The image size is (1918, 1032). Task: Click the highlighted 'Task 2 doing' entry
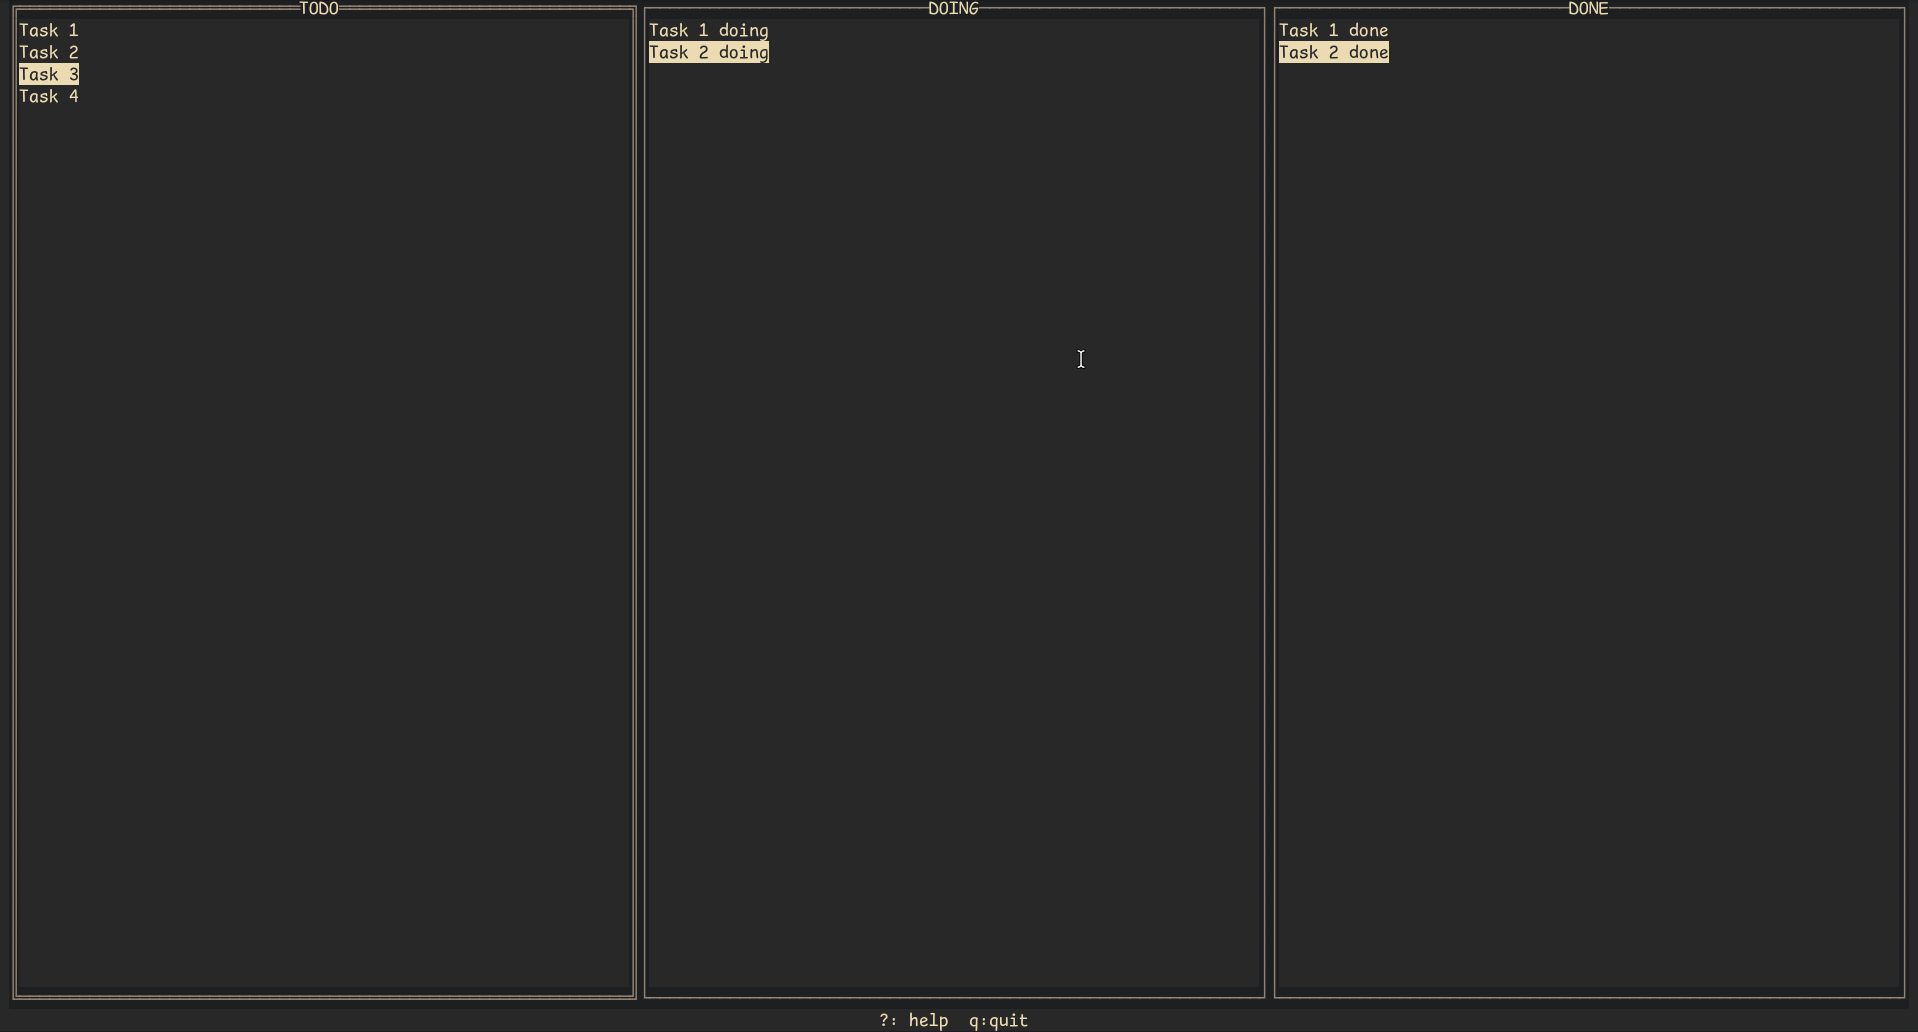[x=709, y=53]
